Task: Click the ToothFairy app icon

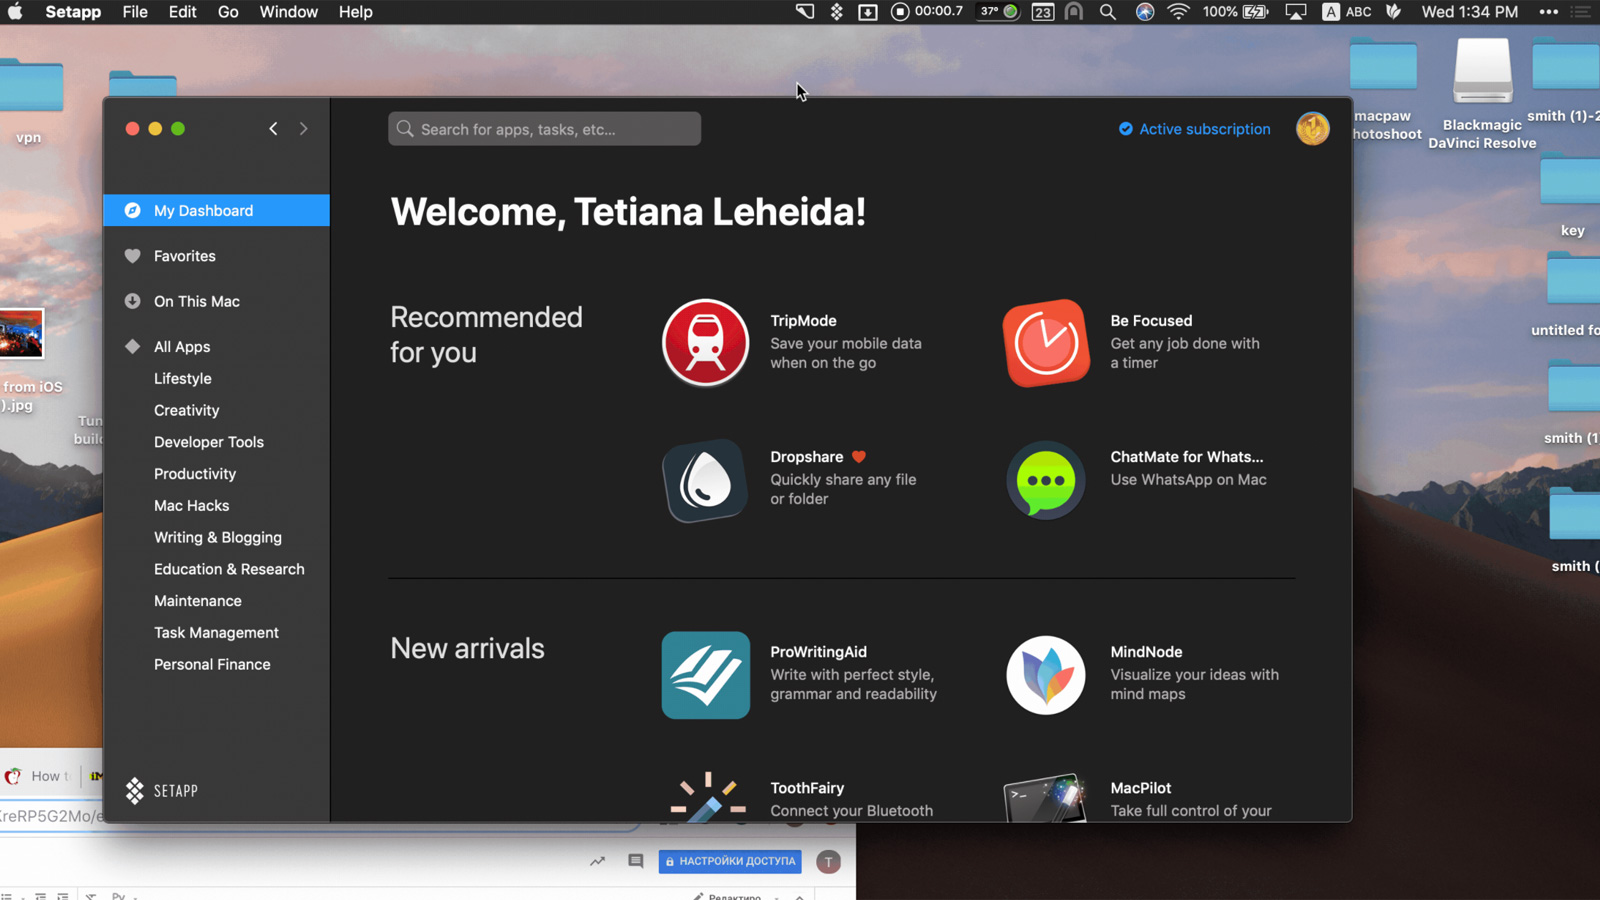Action: (x=707, y=798)
